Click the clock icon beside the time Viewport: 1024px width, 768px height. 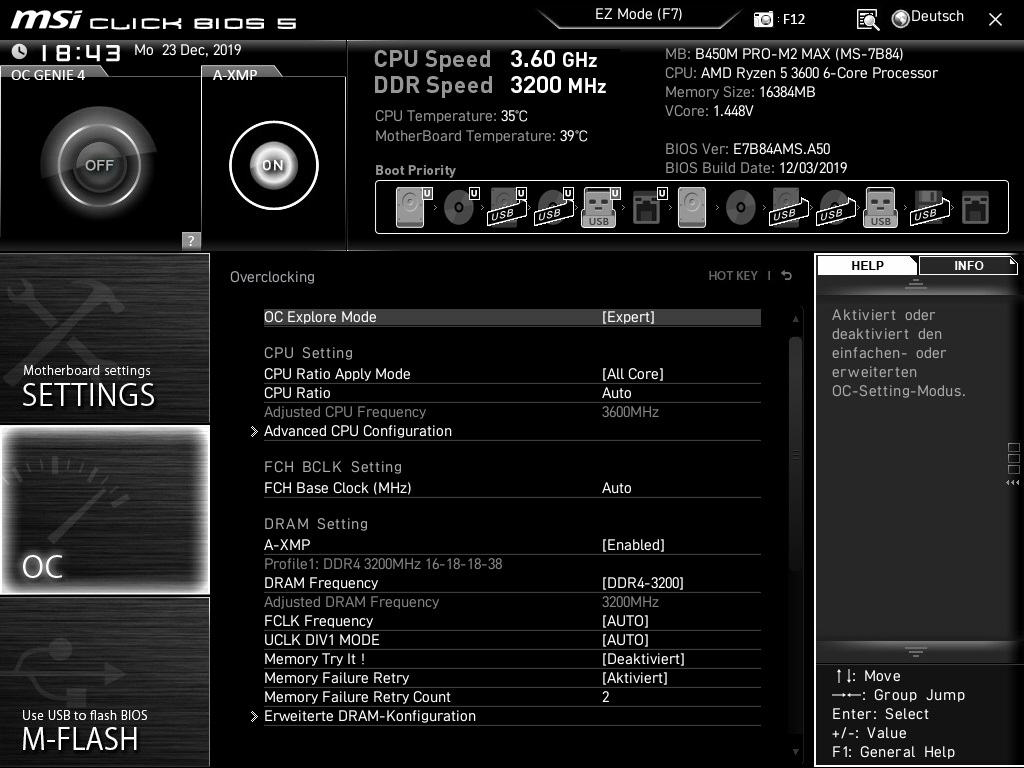click(x=20, y=51)
